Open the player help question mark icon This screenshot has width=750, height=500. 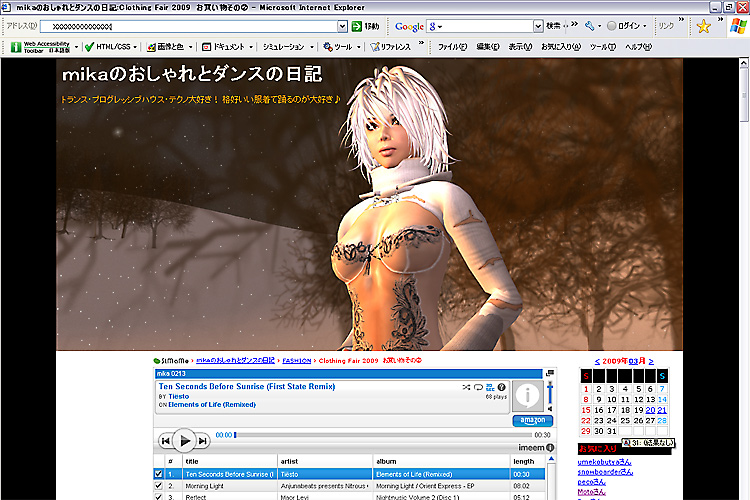click(x=502, y=387)
